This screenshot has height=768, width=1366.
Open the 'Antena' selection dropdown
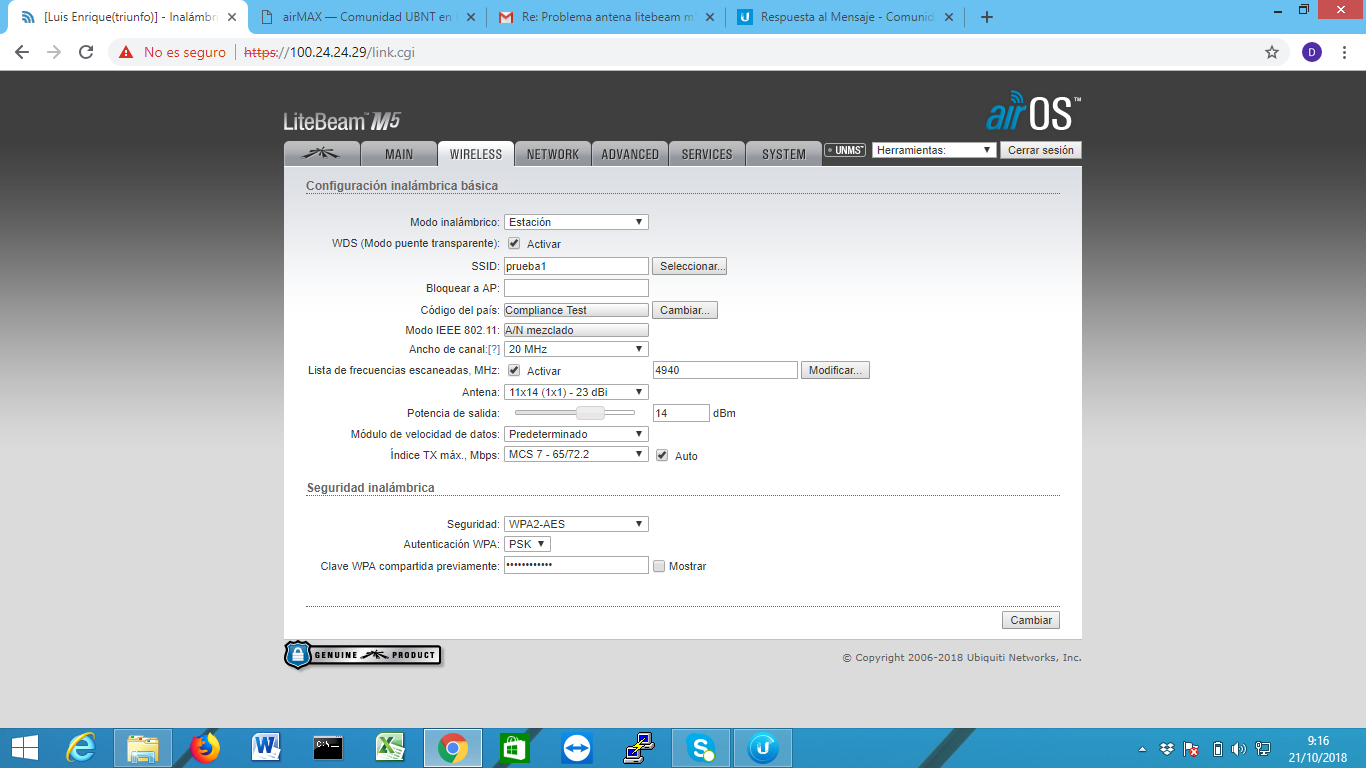point(576,392)
